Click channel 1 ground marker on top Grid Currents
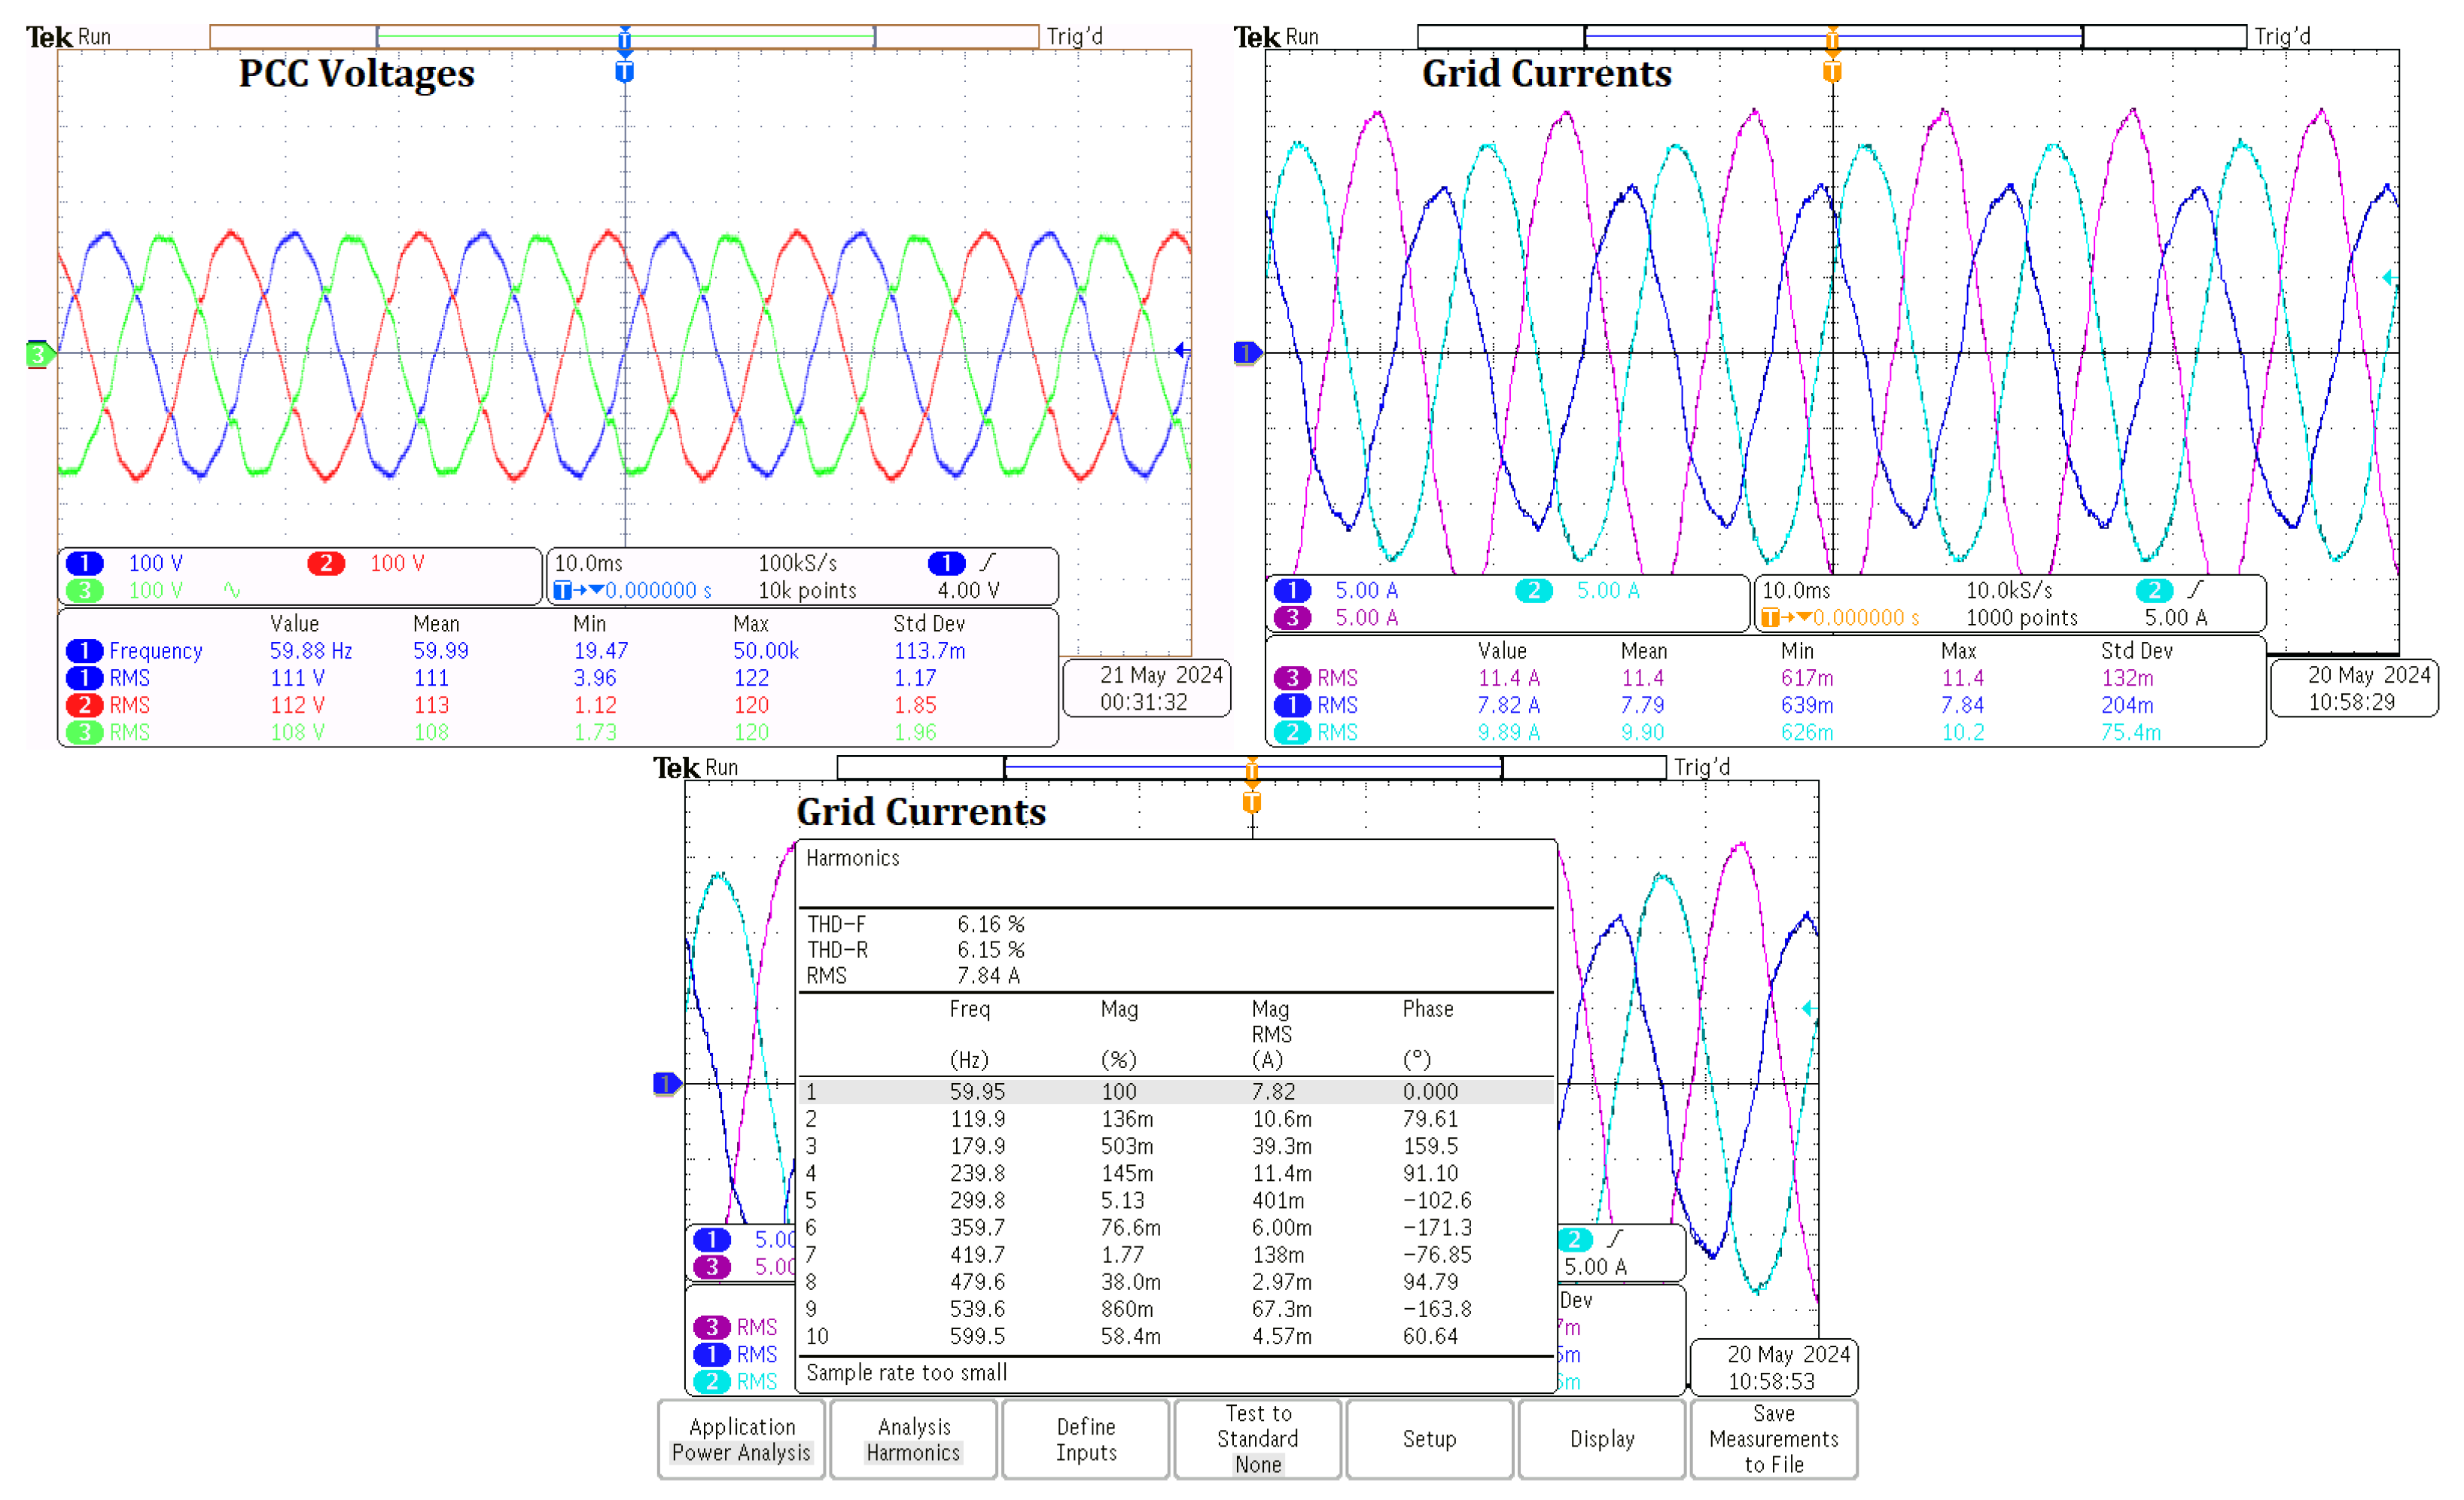 (x=1246, y=352)
